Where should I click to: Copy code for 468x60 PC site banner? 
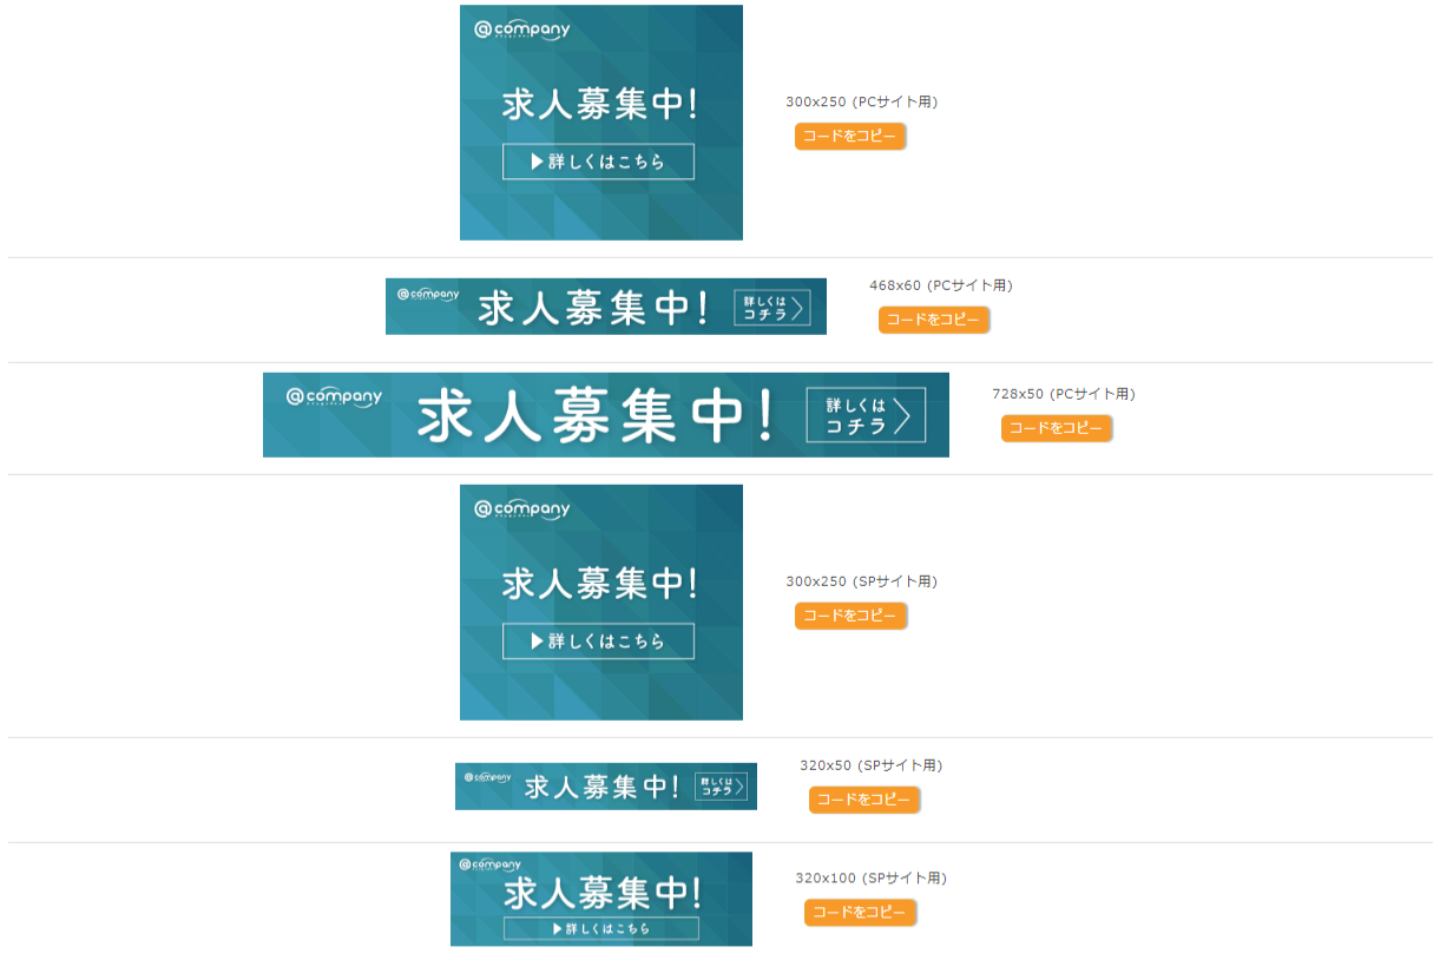(934, 320)
